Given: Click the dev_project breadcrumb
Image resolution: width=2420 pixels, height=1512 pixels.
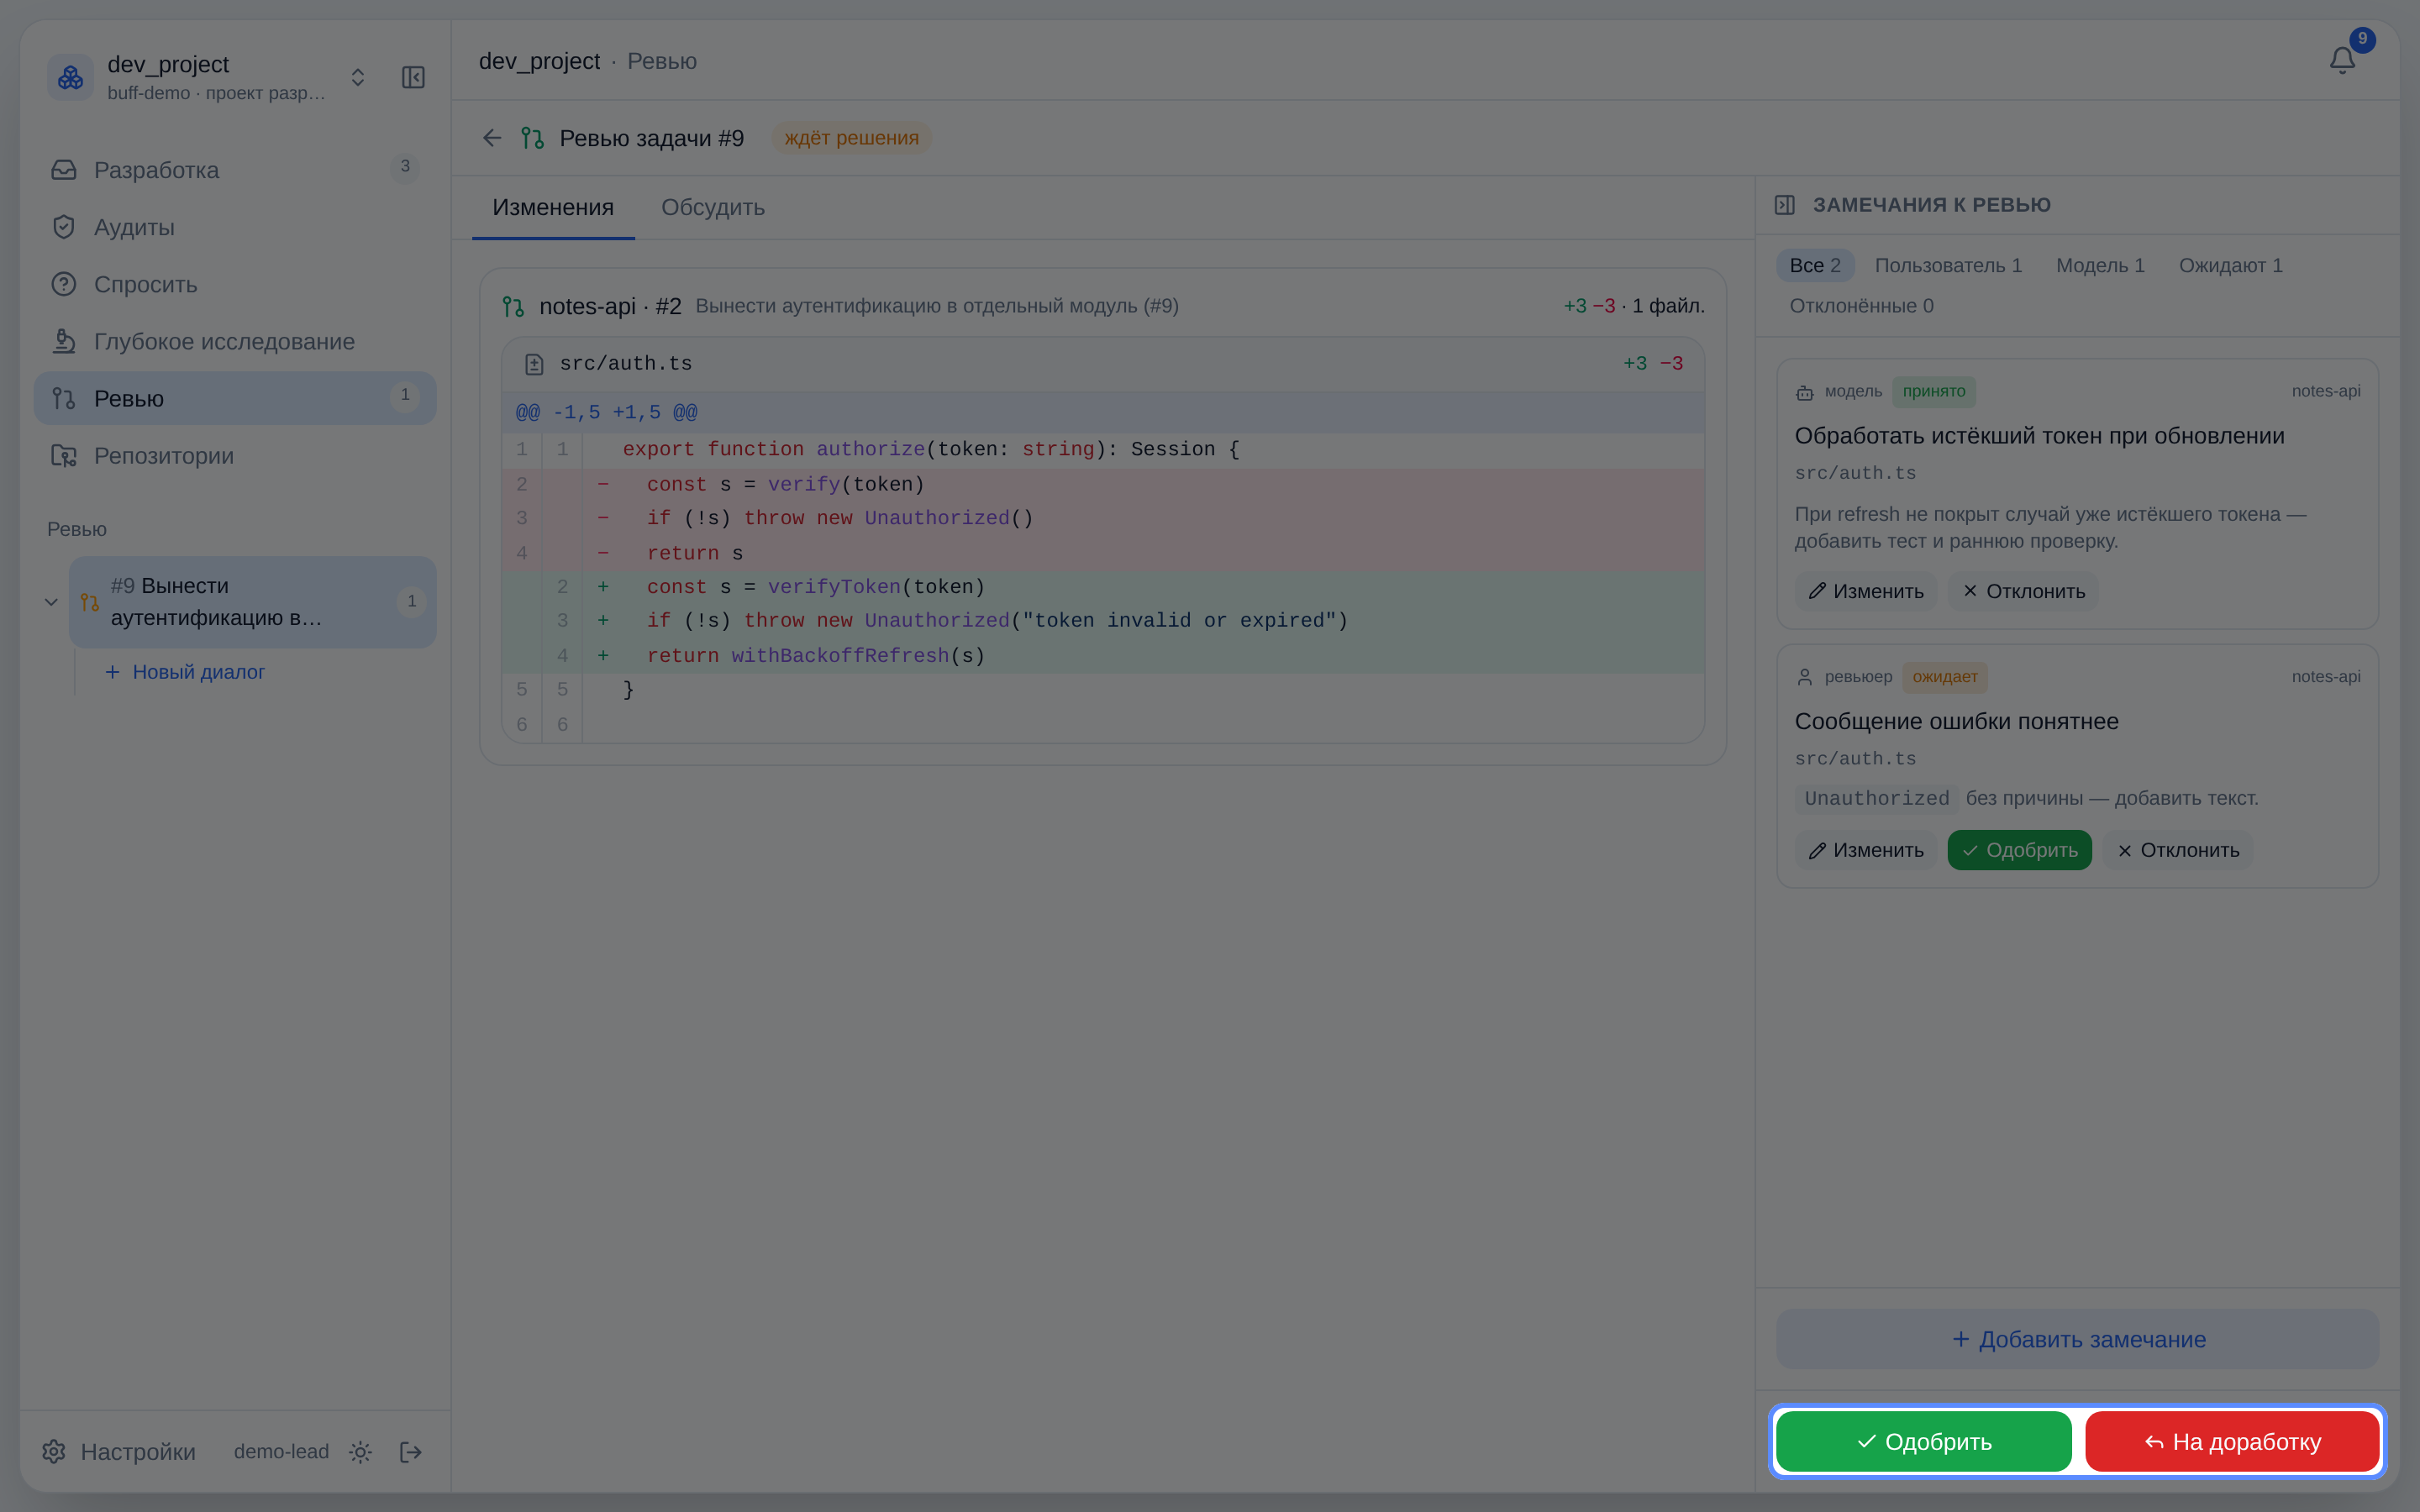Looking at the screenshot, I should click(539, 61).
